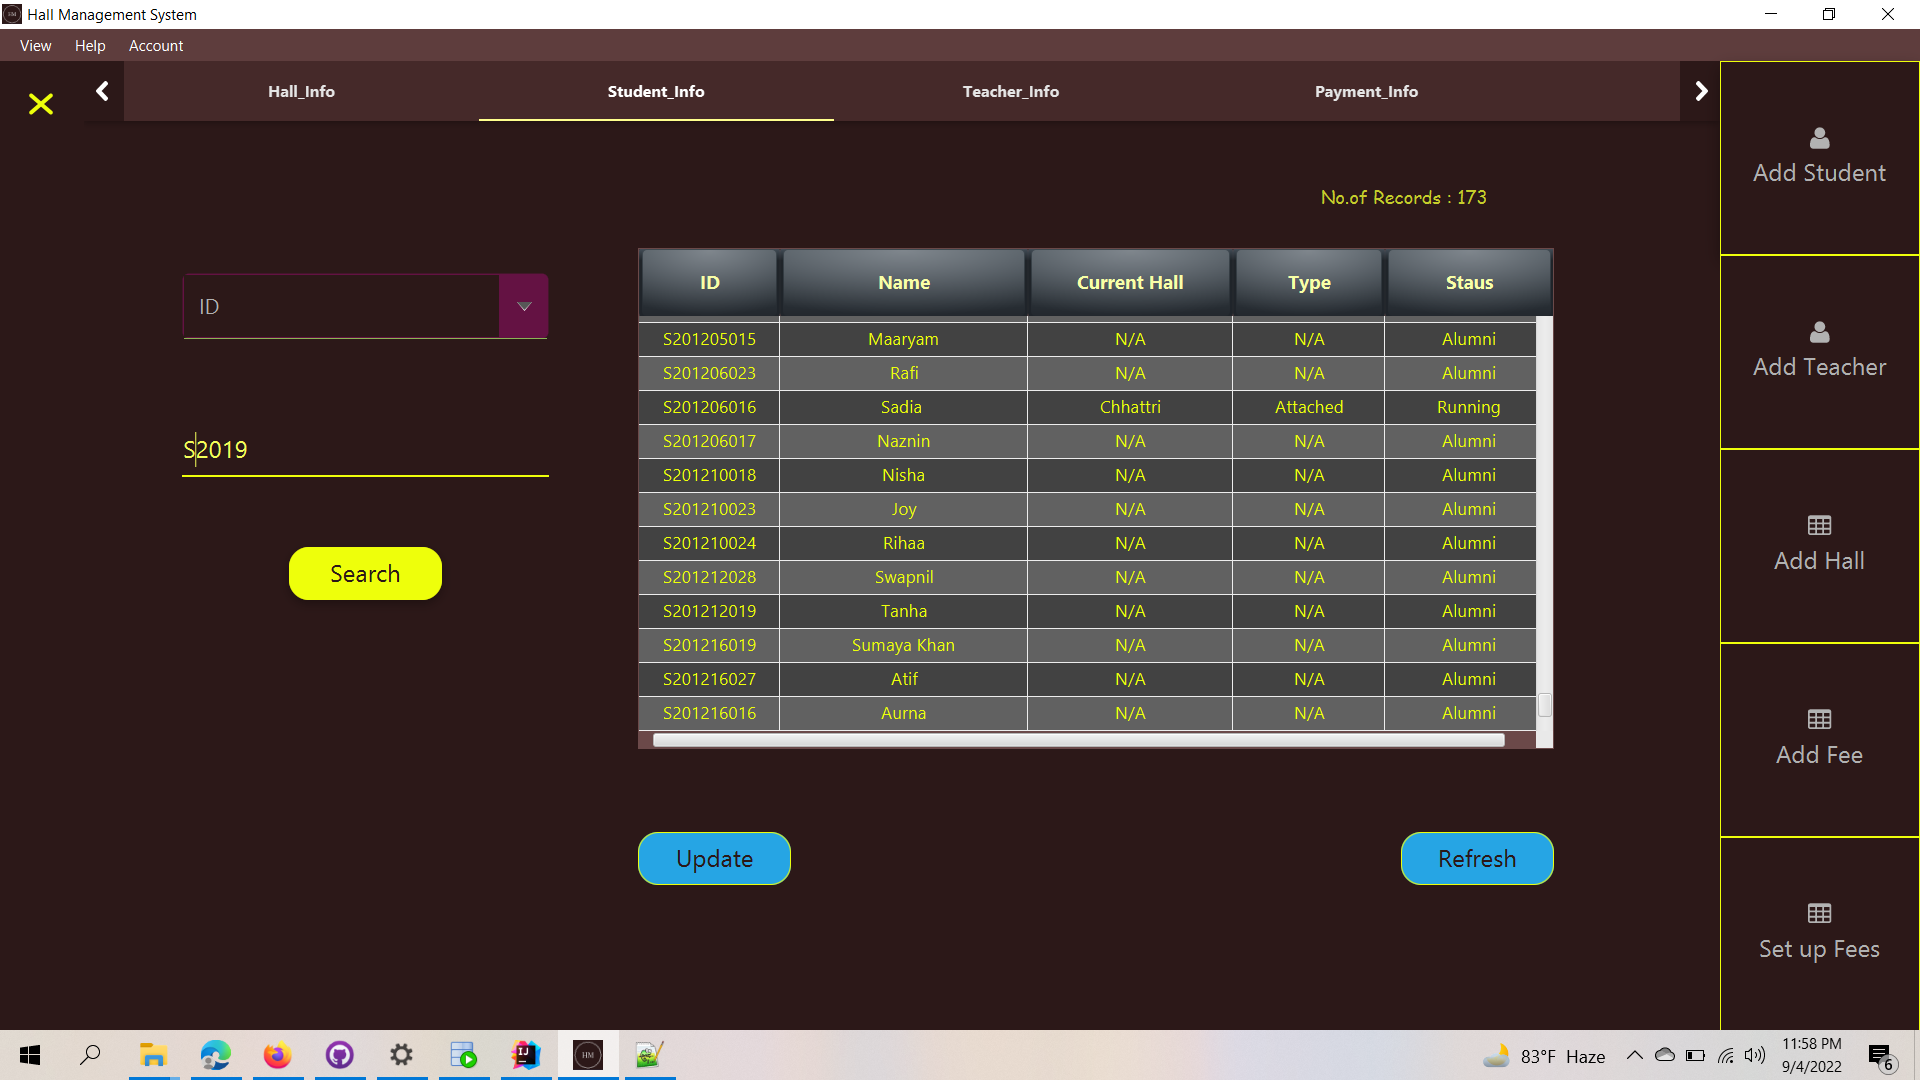Open the Account menu
This screenshot has width=1920, height=1080.
[x=155, y=46]
